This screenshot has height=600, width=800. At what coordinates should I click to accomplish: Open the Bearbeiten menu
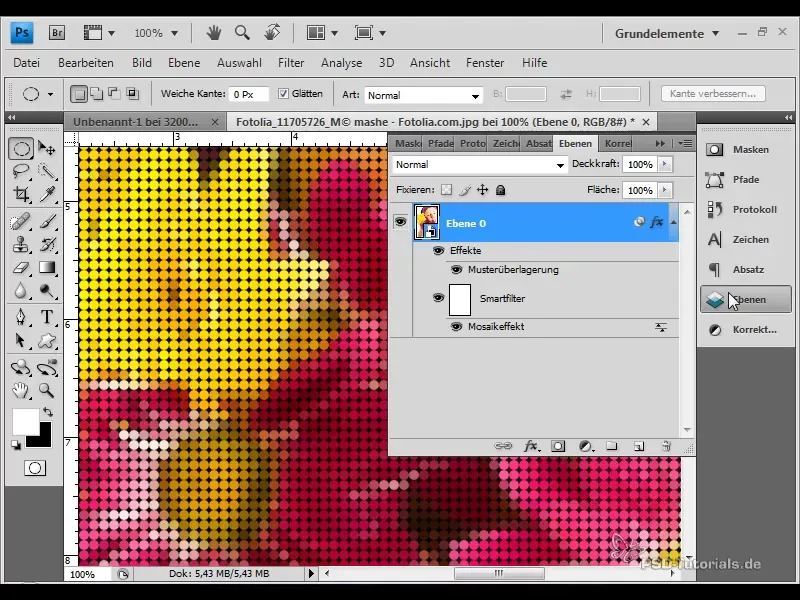point(86,63)
